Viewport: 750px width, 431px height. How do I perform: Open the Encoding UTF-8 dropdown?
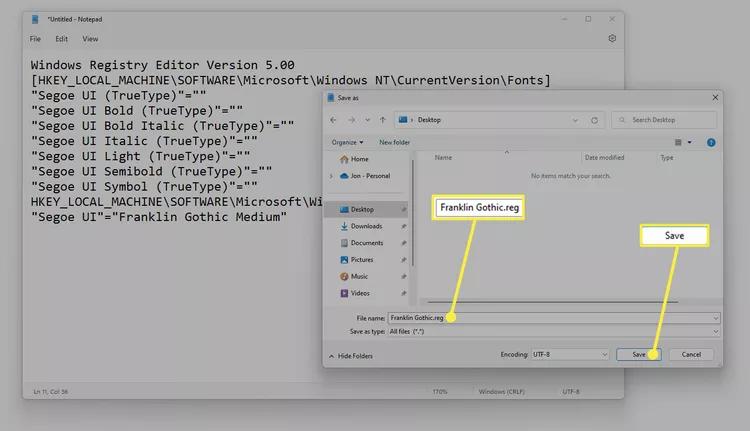pyautogui.click(x=570, y=354)
